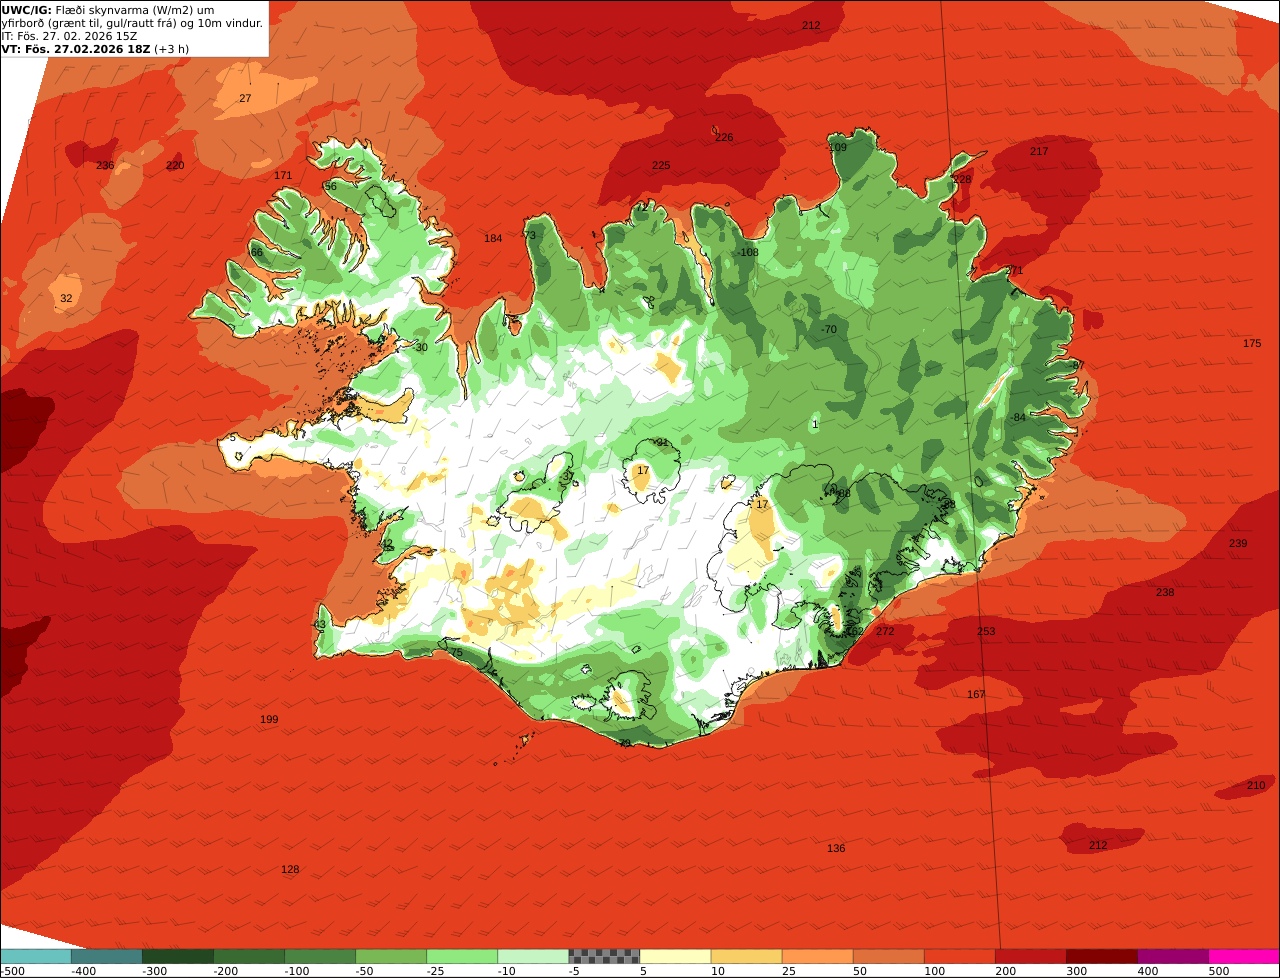Click the map value -84

[x=1017, y=418]
